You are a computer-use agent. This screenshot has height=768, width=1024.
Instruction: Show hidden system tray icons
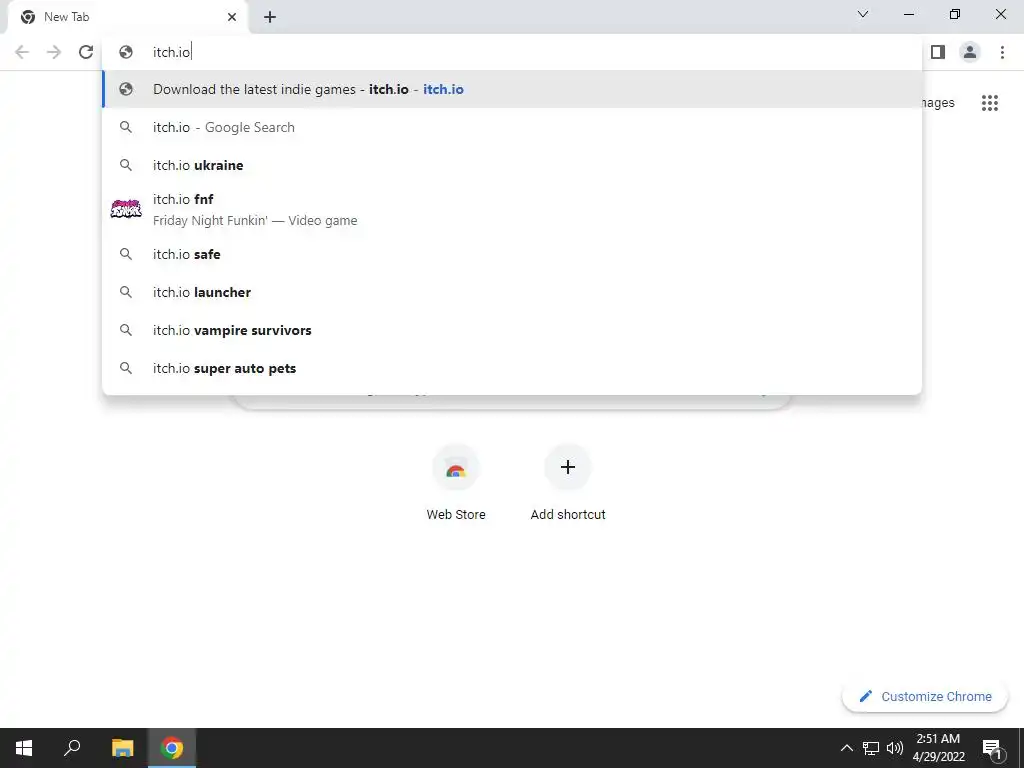(846, 748)
